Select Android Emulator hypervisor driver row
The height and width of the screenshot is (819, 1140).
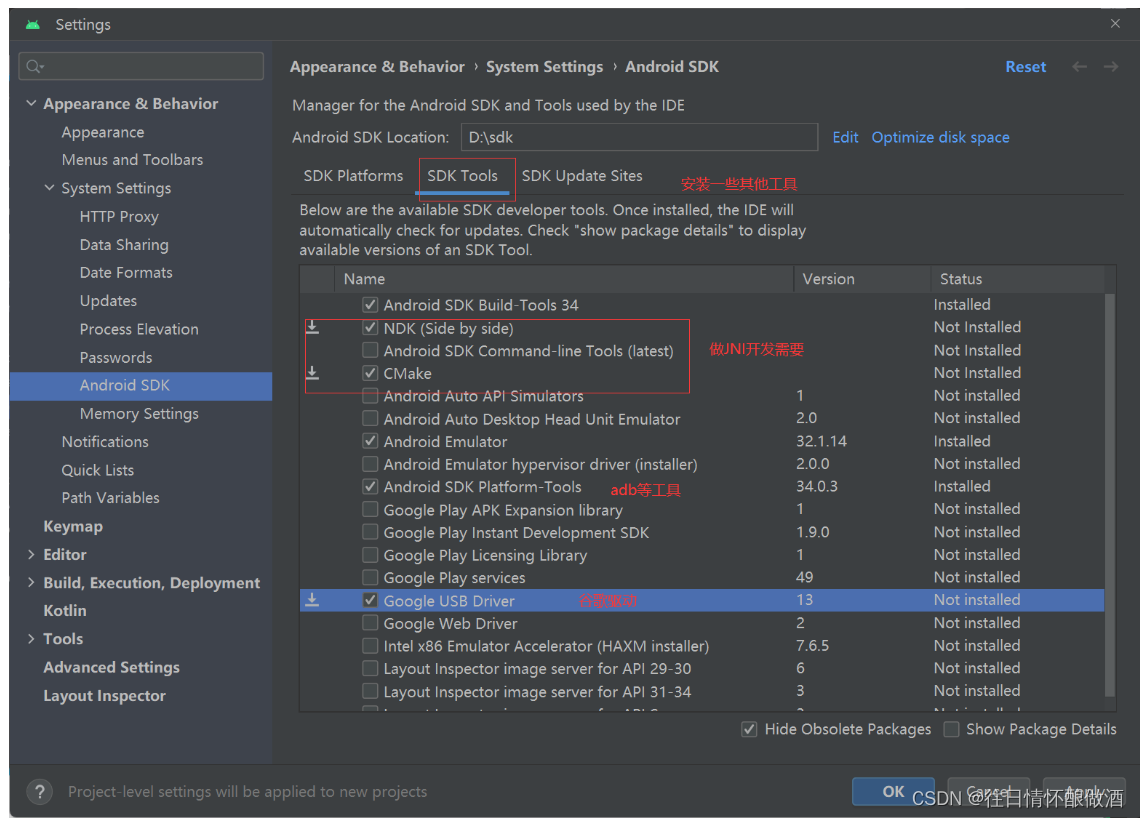click(702, 464)
